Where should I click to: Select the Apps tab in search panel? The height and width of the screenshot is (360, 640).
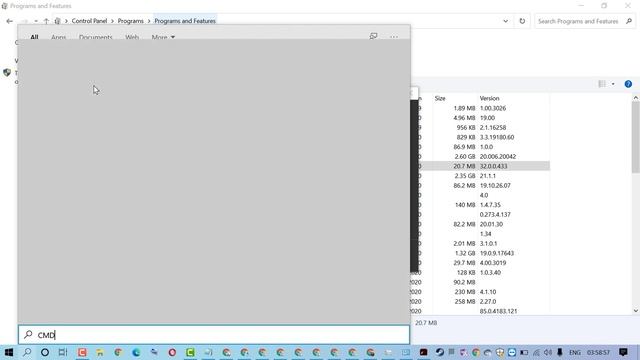(x=58, y=37)
